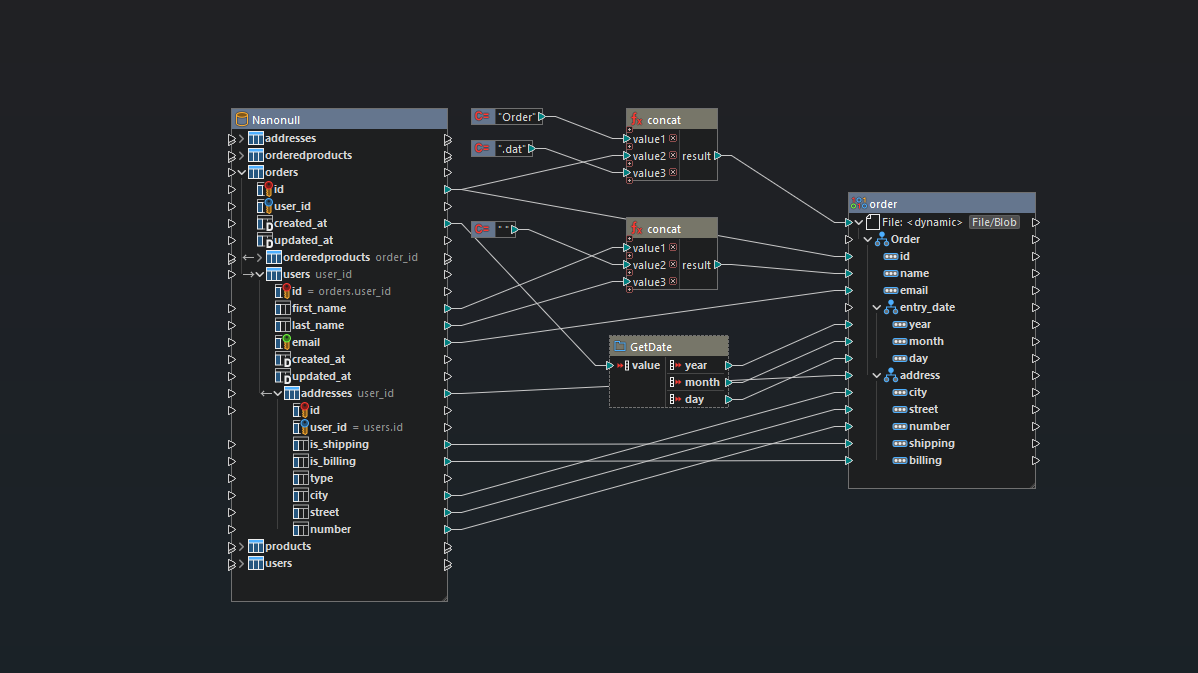The width and height of the screenshot is (1198, 673).
Task: Click the document icon beside File: <dynamic>
Action: pyautogui.click(x=872, y=222)
